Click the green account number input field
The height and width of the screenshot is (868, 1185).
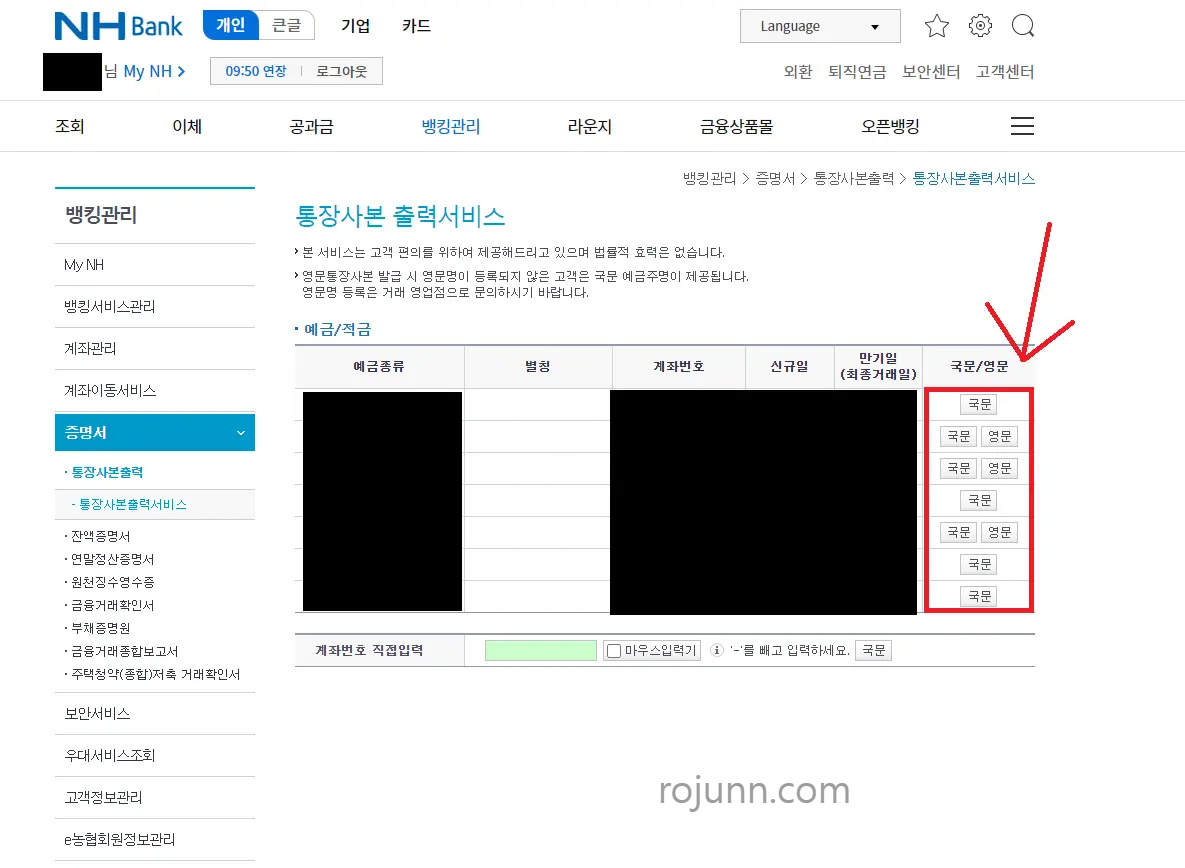(541, 649)
